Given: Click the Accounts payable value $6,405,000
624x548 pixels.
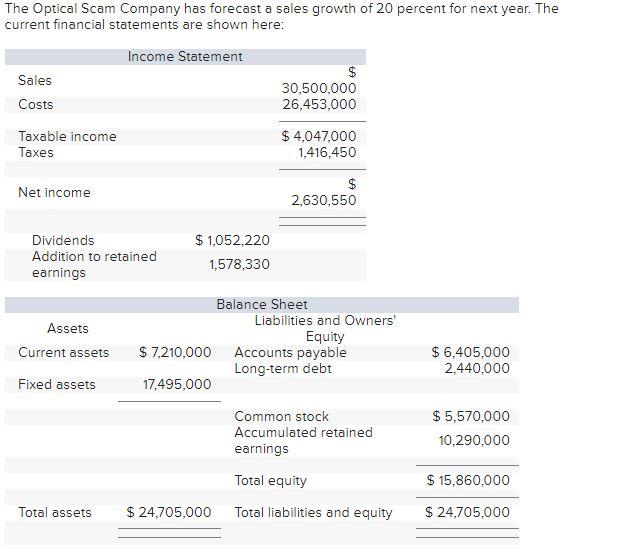Looking at the screenshot, I should [470, 352].
